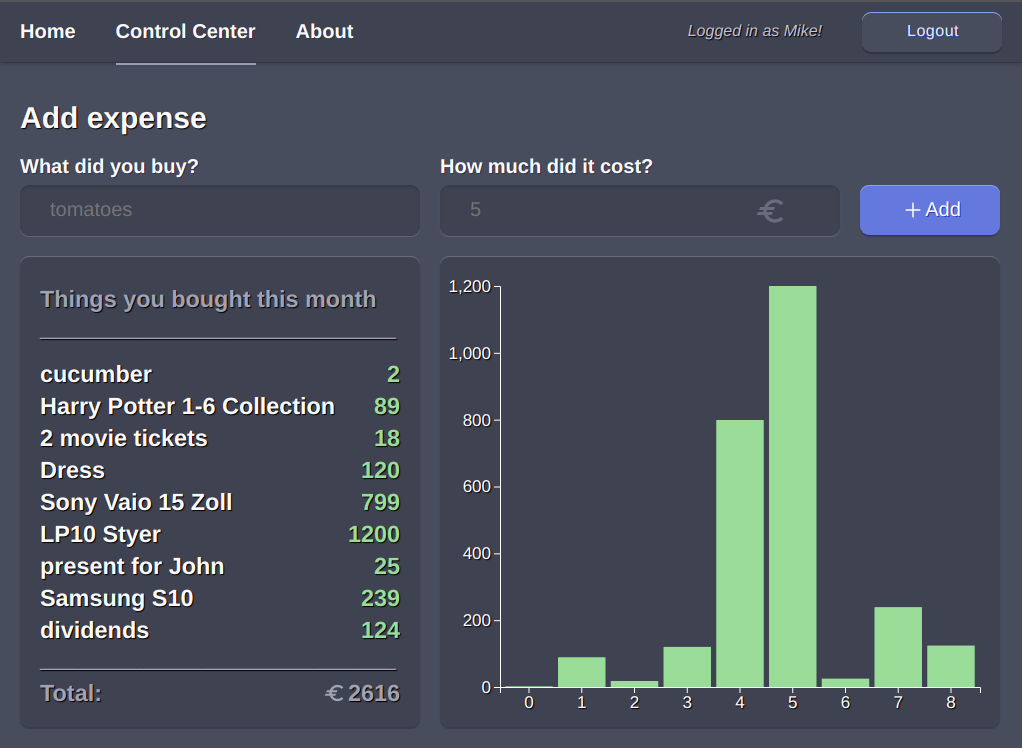Screen dimensions: 1022x748
Task: Focus the 'How much did it cost?' field
Action: pyautogui.click(x=600, y=210)
